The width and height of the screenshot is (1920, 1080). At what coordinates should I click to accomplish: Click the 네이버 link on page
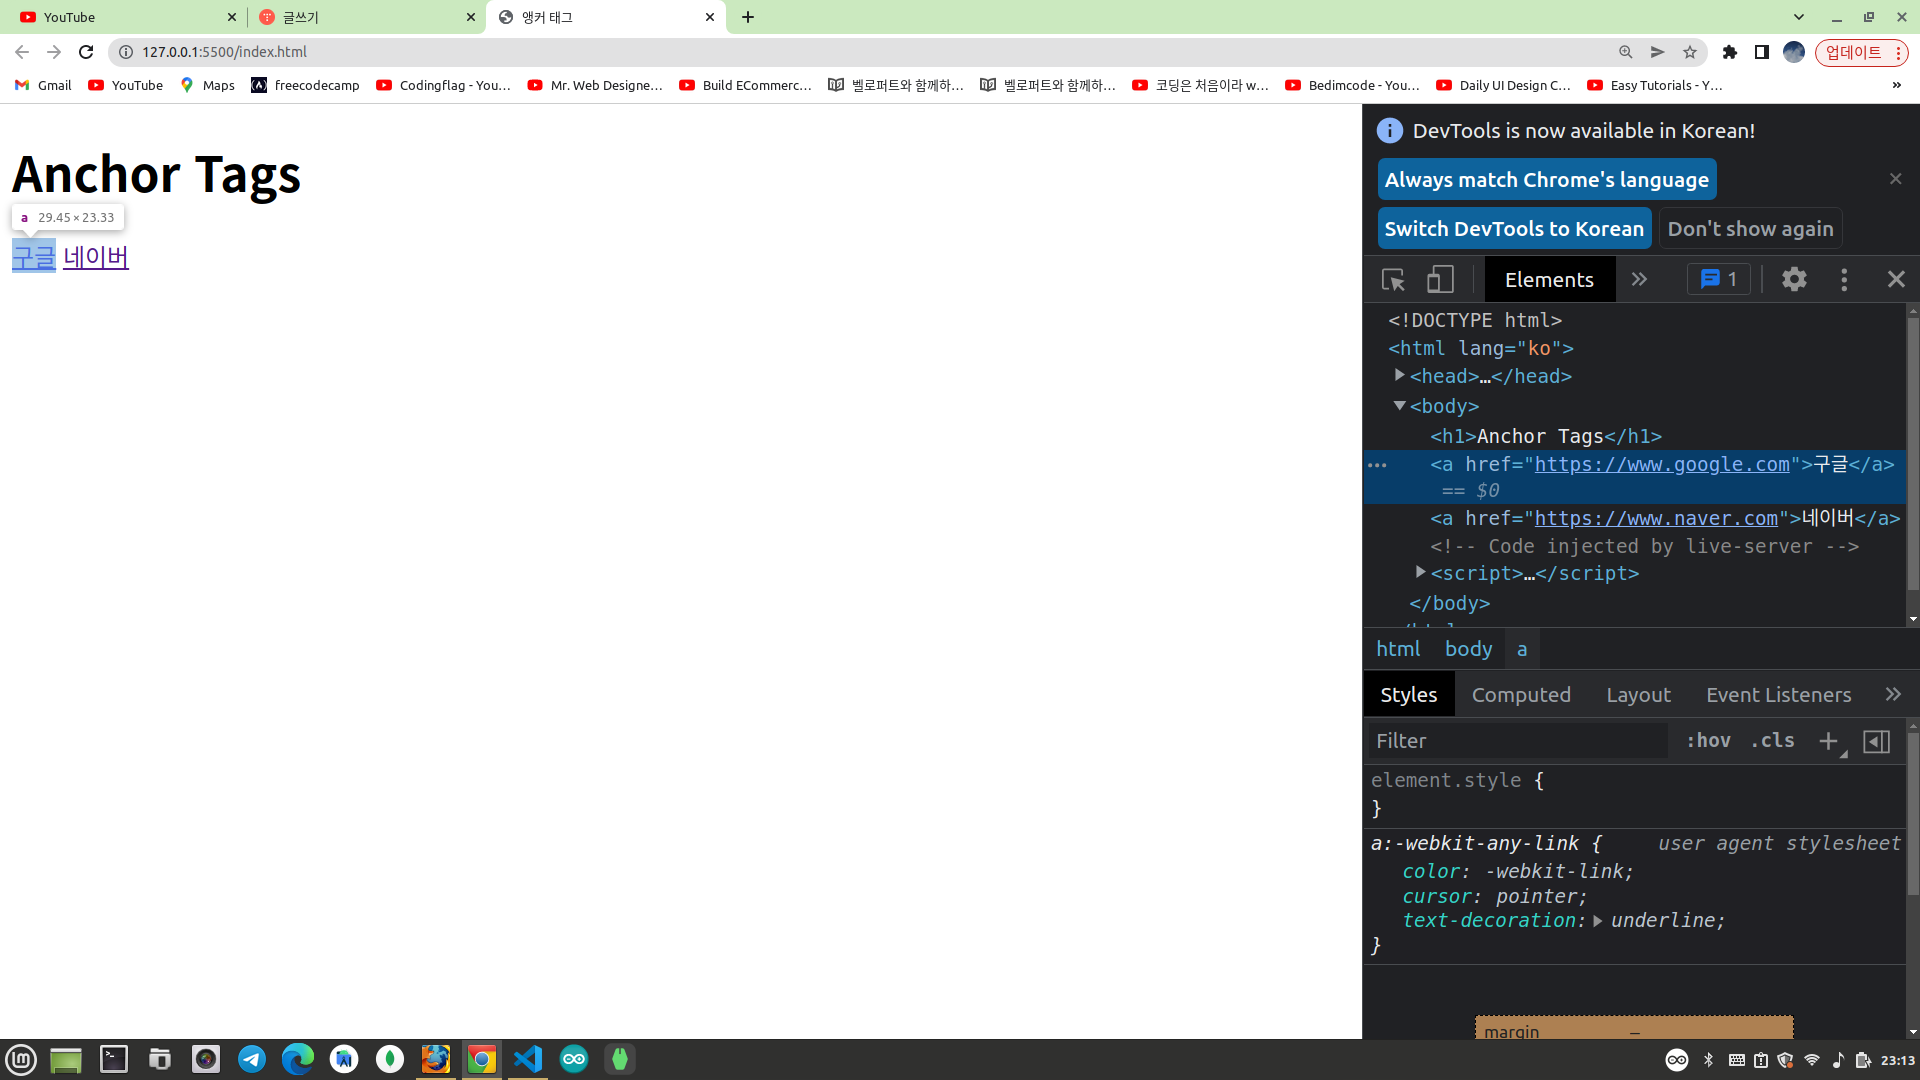(96, 257)
